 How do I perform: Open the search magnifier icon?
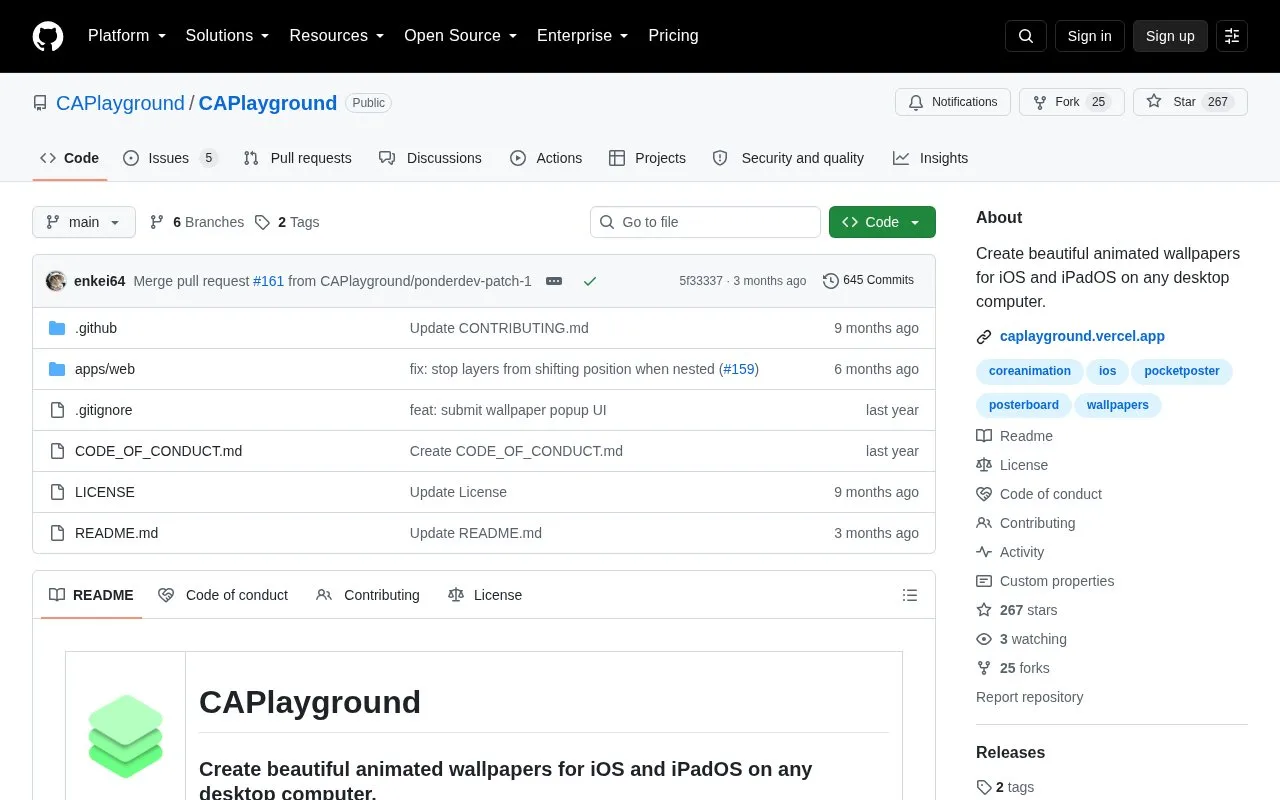pos(1026,36)
